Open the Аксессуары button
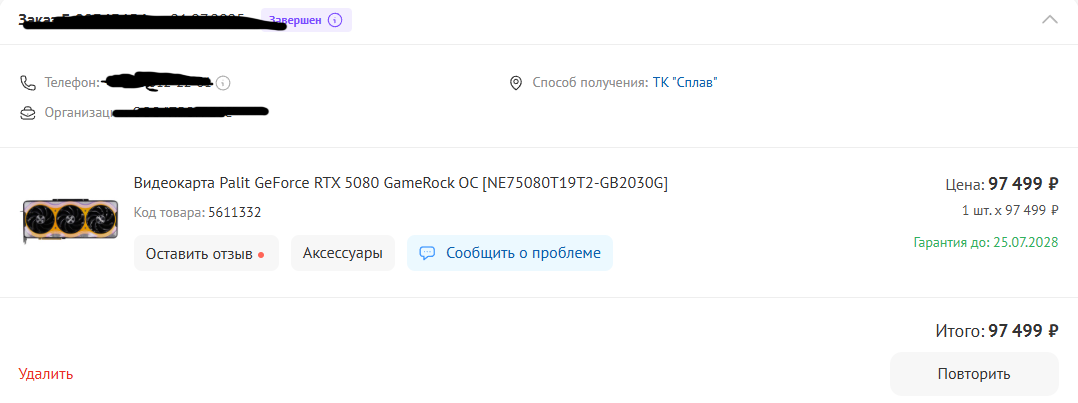1078x403 pixels. tap(343, 253)
